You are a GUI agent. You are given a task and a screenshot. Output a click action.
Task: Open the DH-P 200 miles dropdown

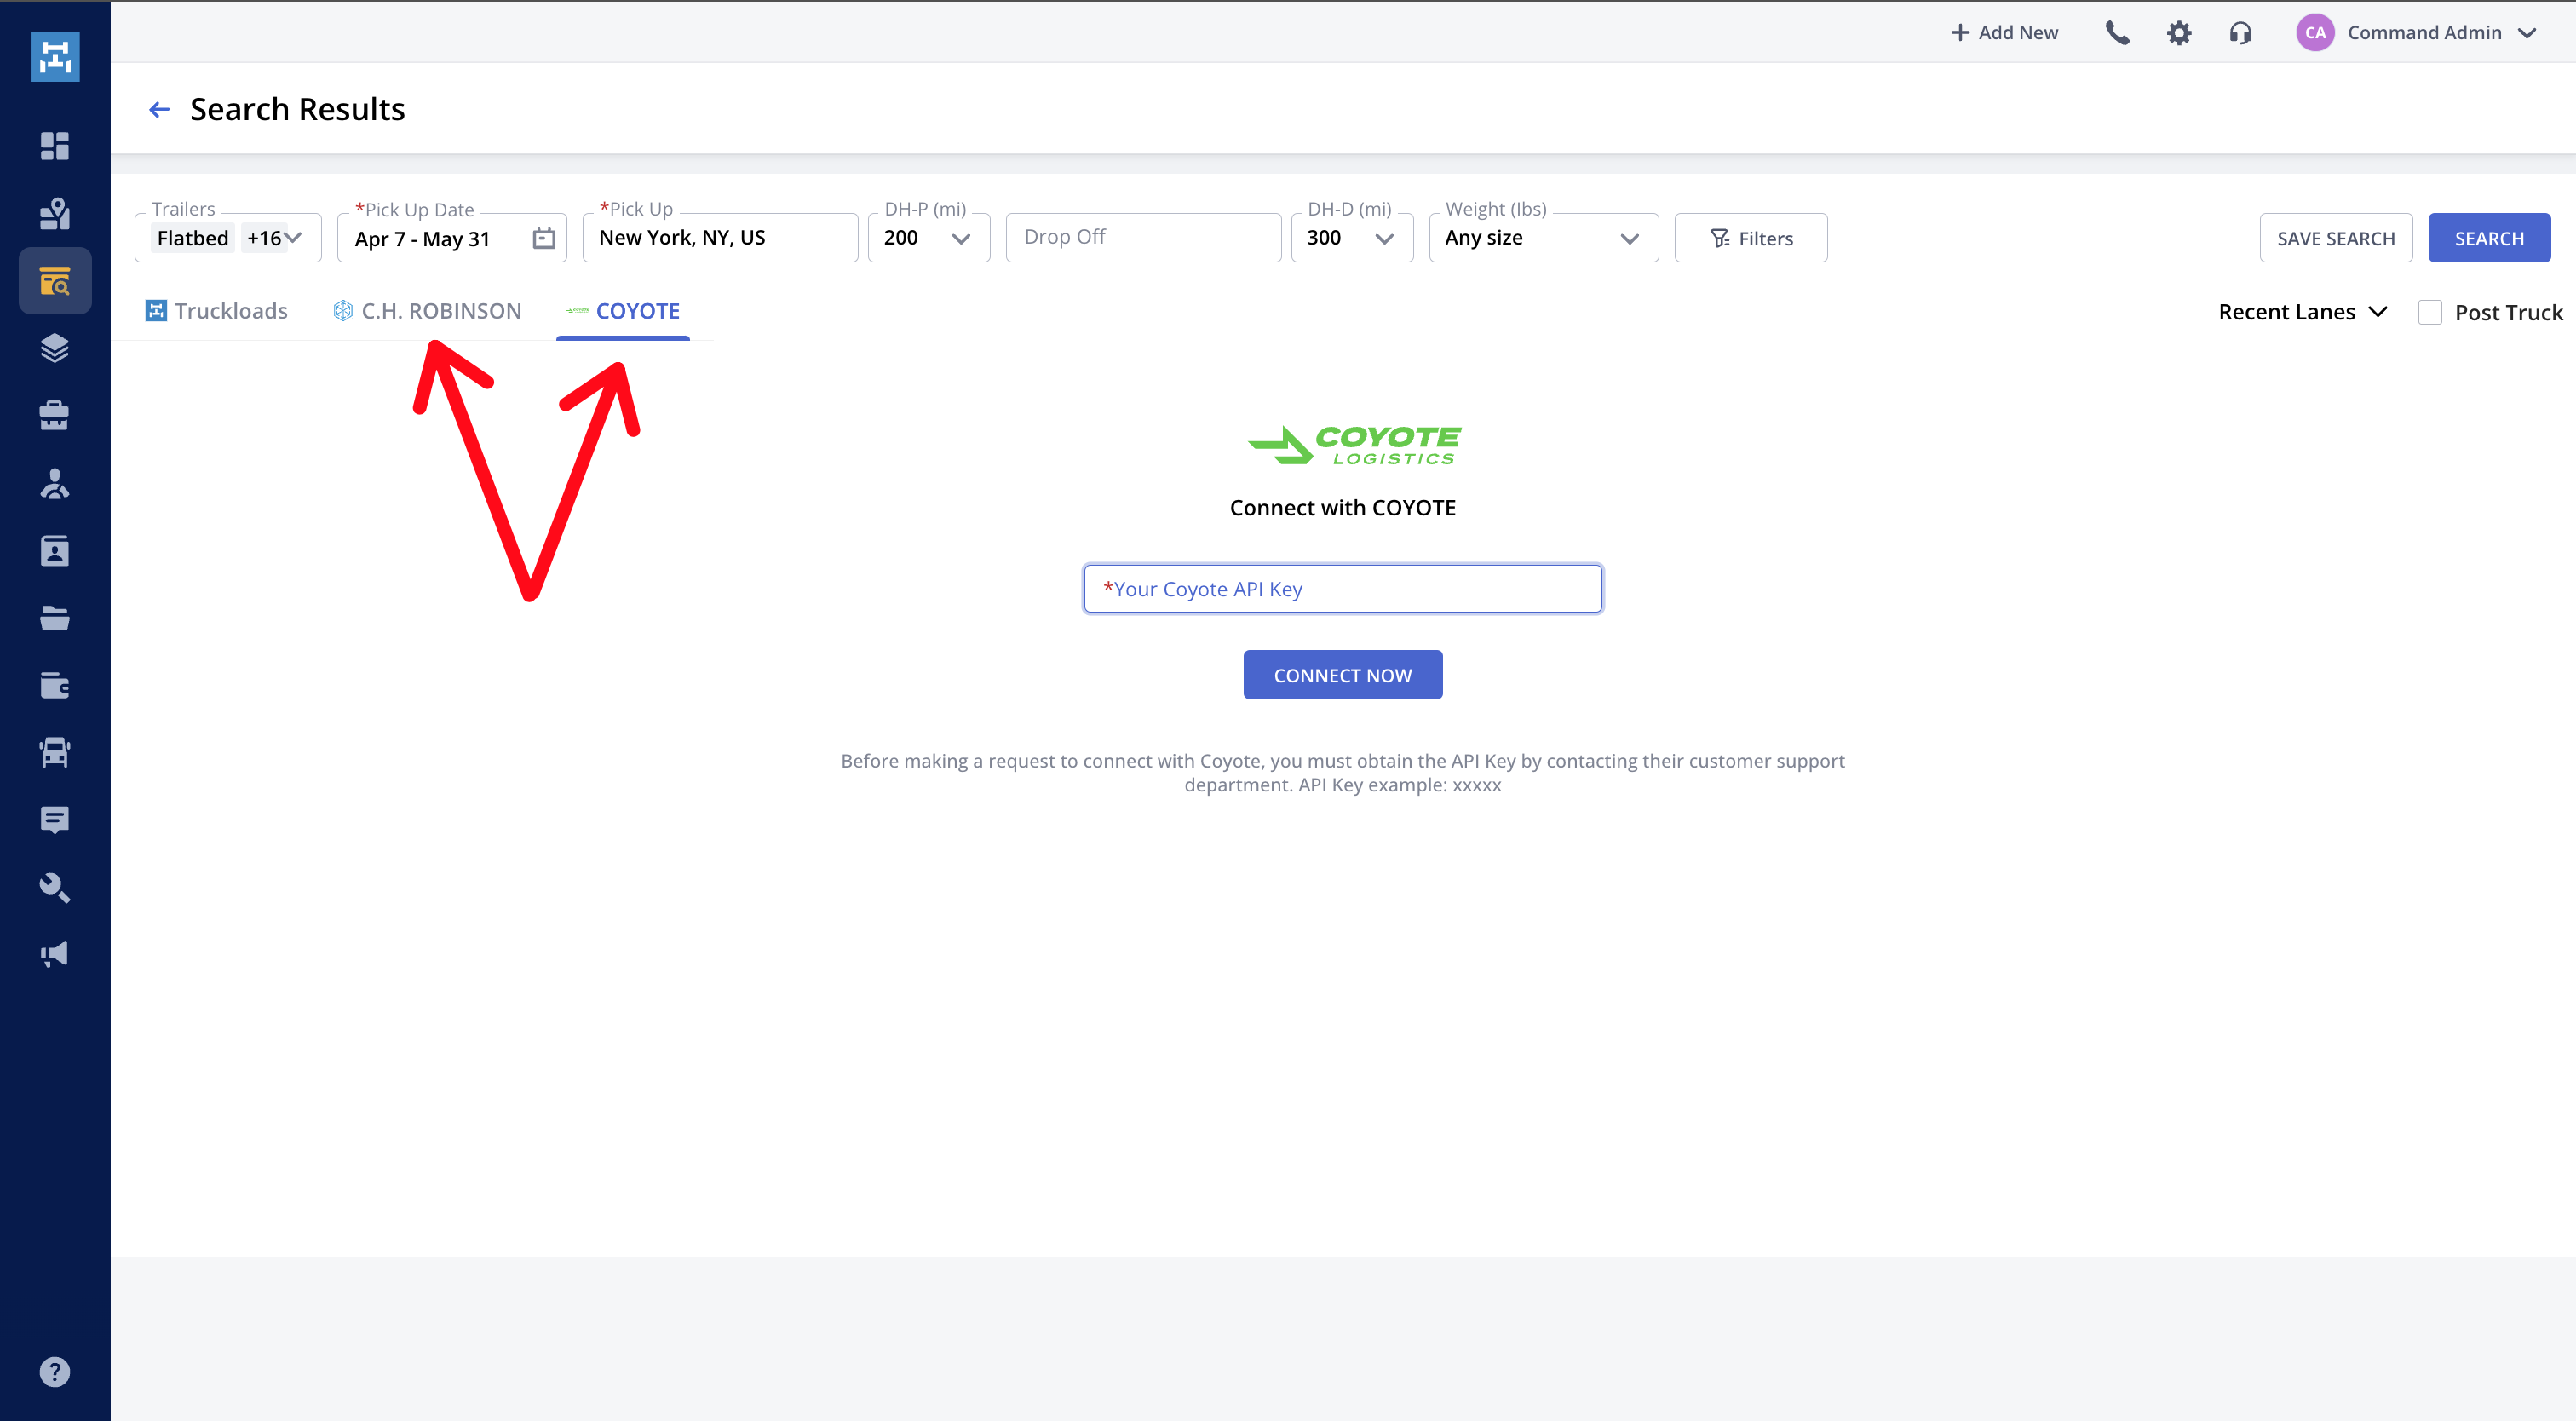pos(929,238)
